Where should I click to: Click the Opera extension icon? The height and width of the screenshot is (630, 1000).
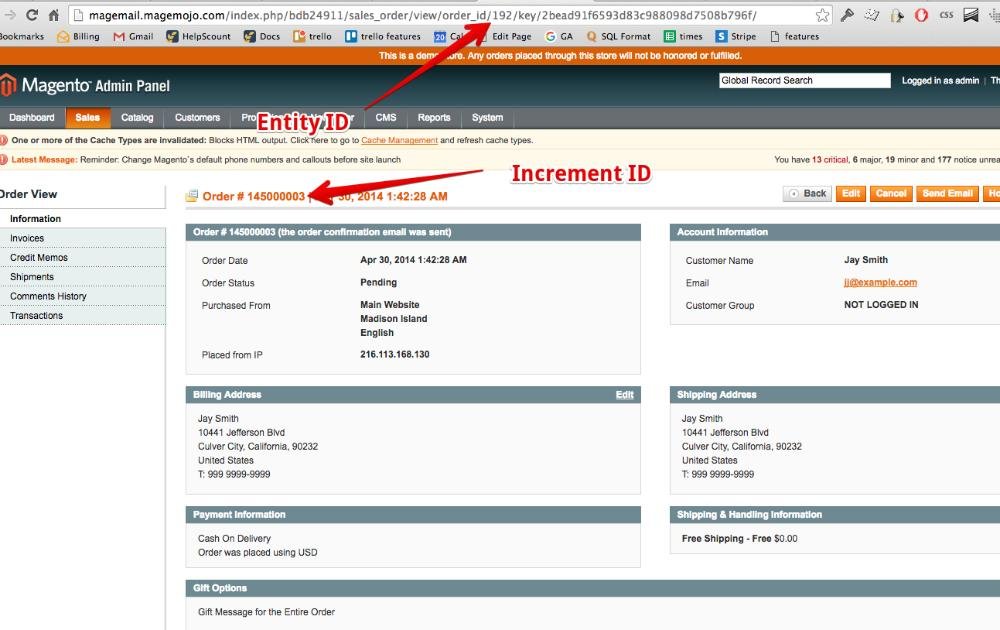coord(920,15)
